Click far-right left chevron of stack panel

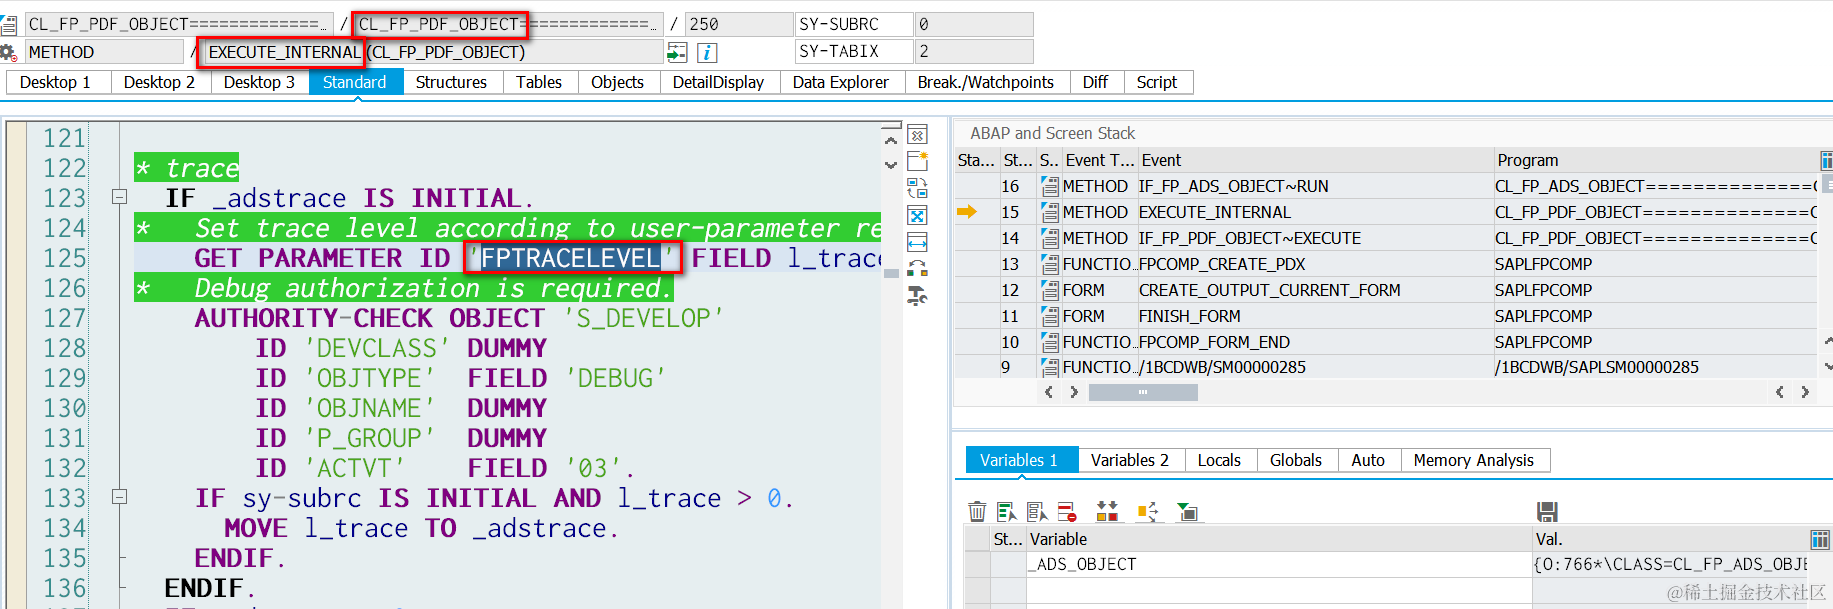[1780, 392]
